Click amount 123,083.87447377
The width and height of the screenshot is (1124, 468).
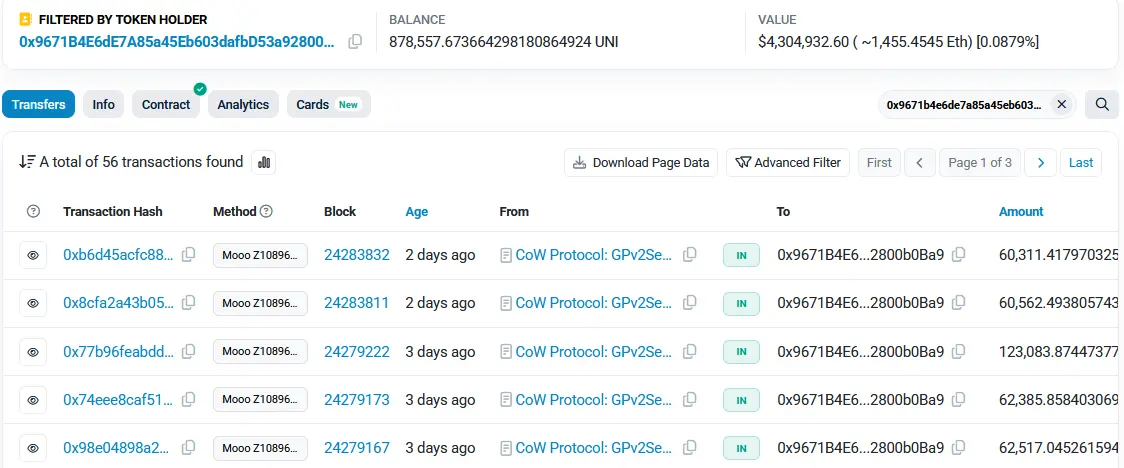[1059, 351]
